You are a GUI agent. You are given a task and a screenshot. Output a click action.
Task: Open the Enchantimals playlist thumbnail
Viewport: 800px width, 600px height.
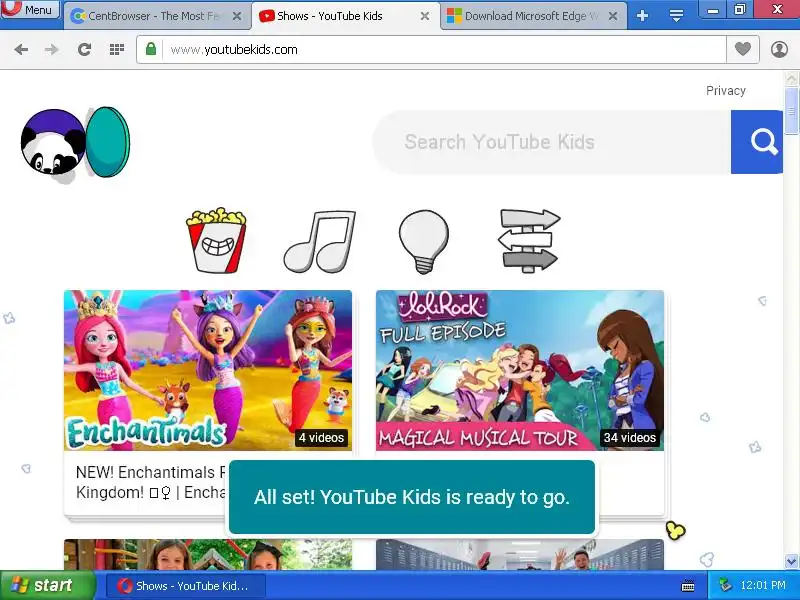pos(208,370)
